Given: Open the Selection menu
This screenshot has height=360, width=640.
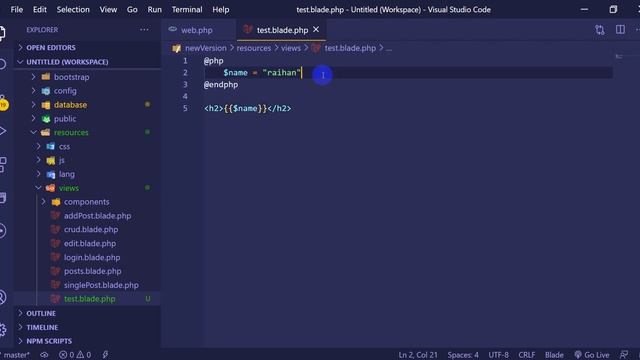Looking at the screenshot, I should coord(73,9).
